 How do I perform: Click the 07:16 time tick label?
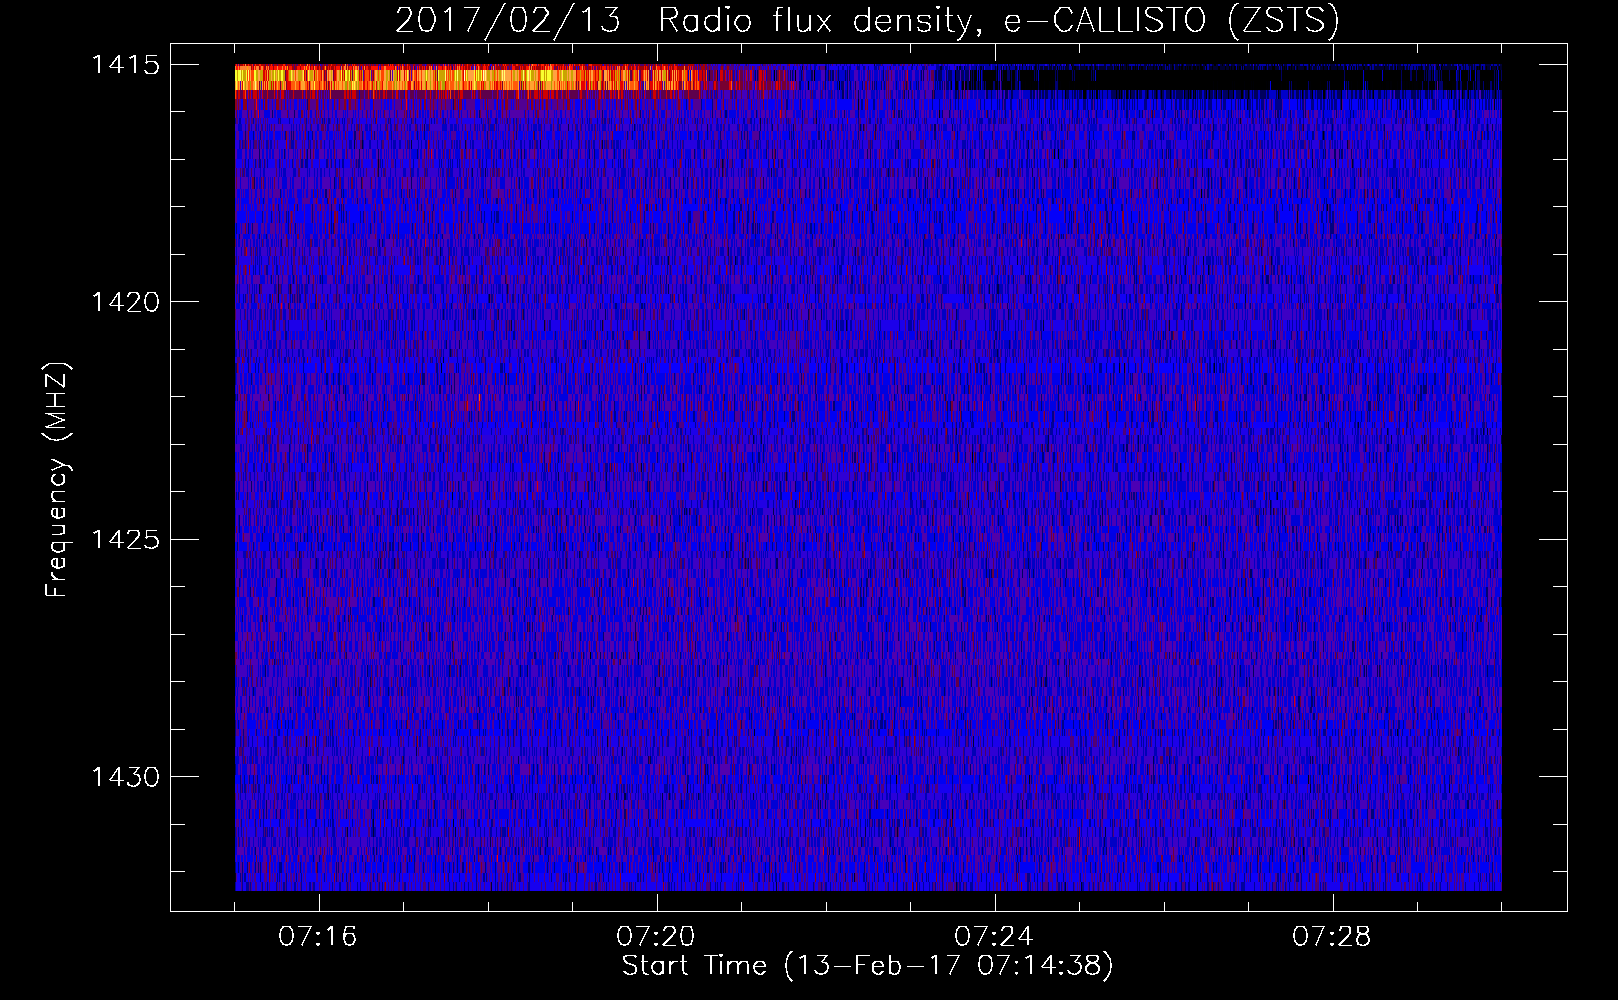pos(318,937)
